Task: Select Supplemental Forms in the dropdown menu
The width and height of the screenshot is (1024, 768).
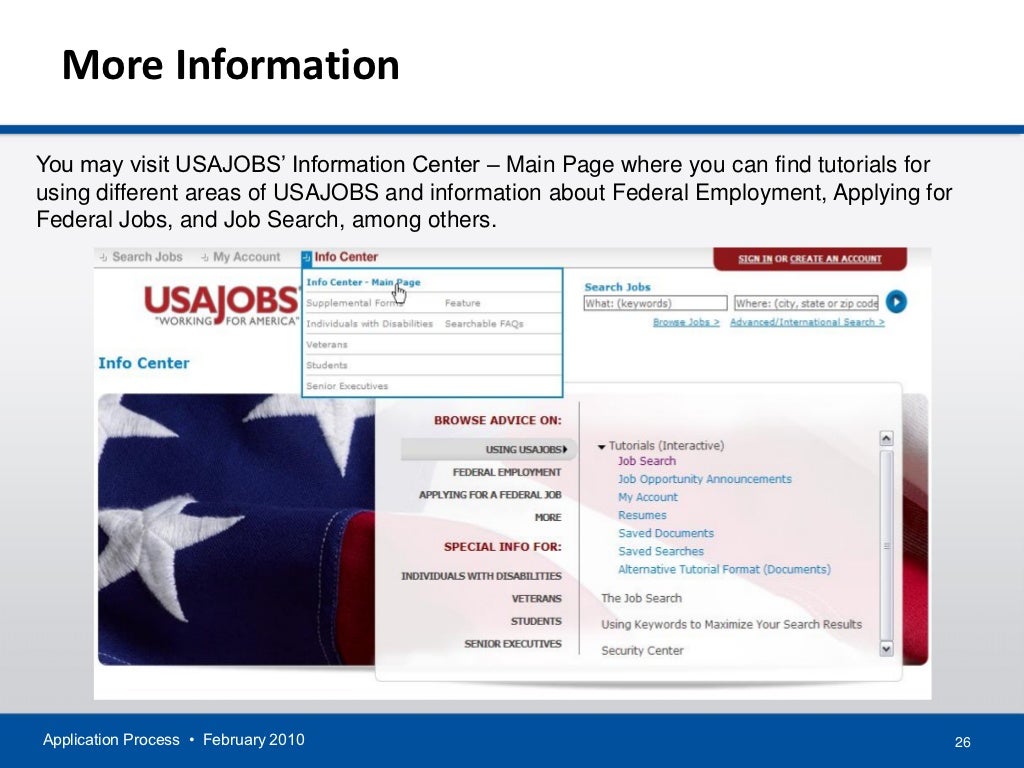Action: tap(355, 303)
